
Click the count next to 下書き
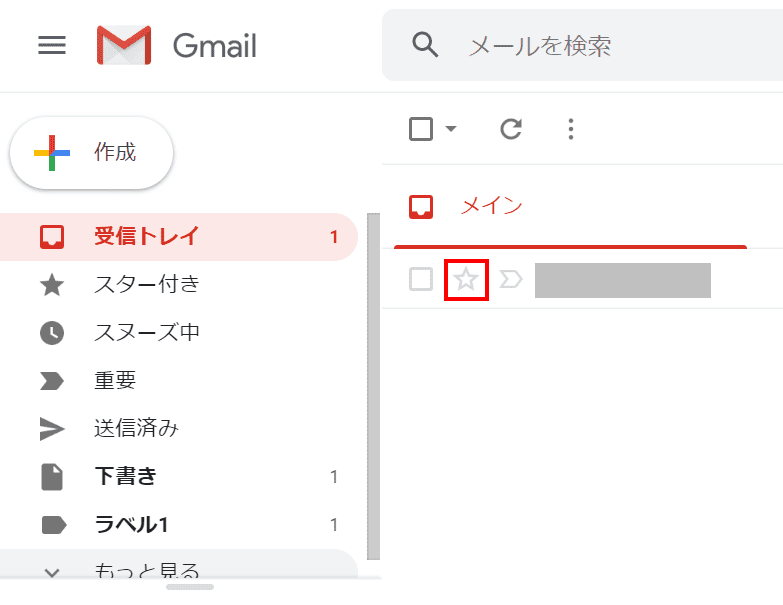point(334,477)
